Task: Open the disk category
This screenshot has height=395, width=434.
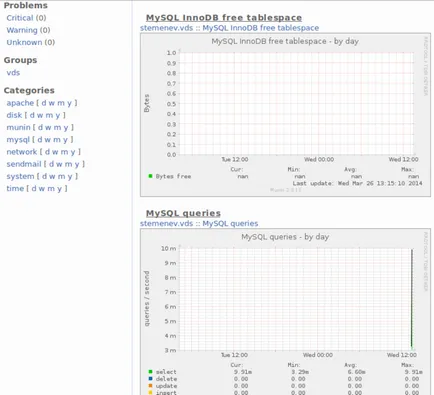Action: pos(14,115)
